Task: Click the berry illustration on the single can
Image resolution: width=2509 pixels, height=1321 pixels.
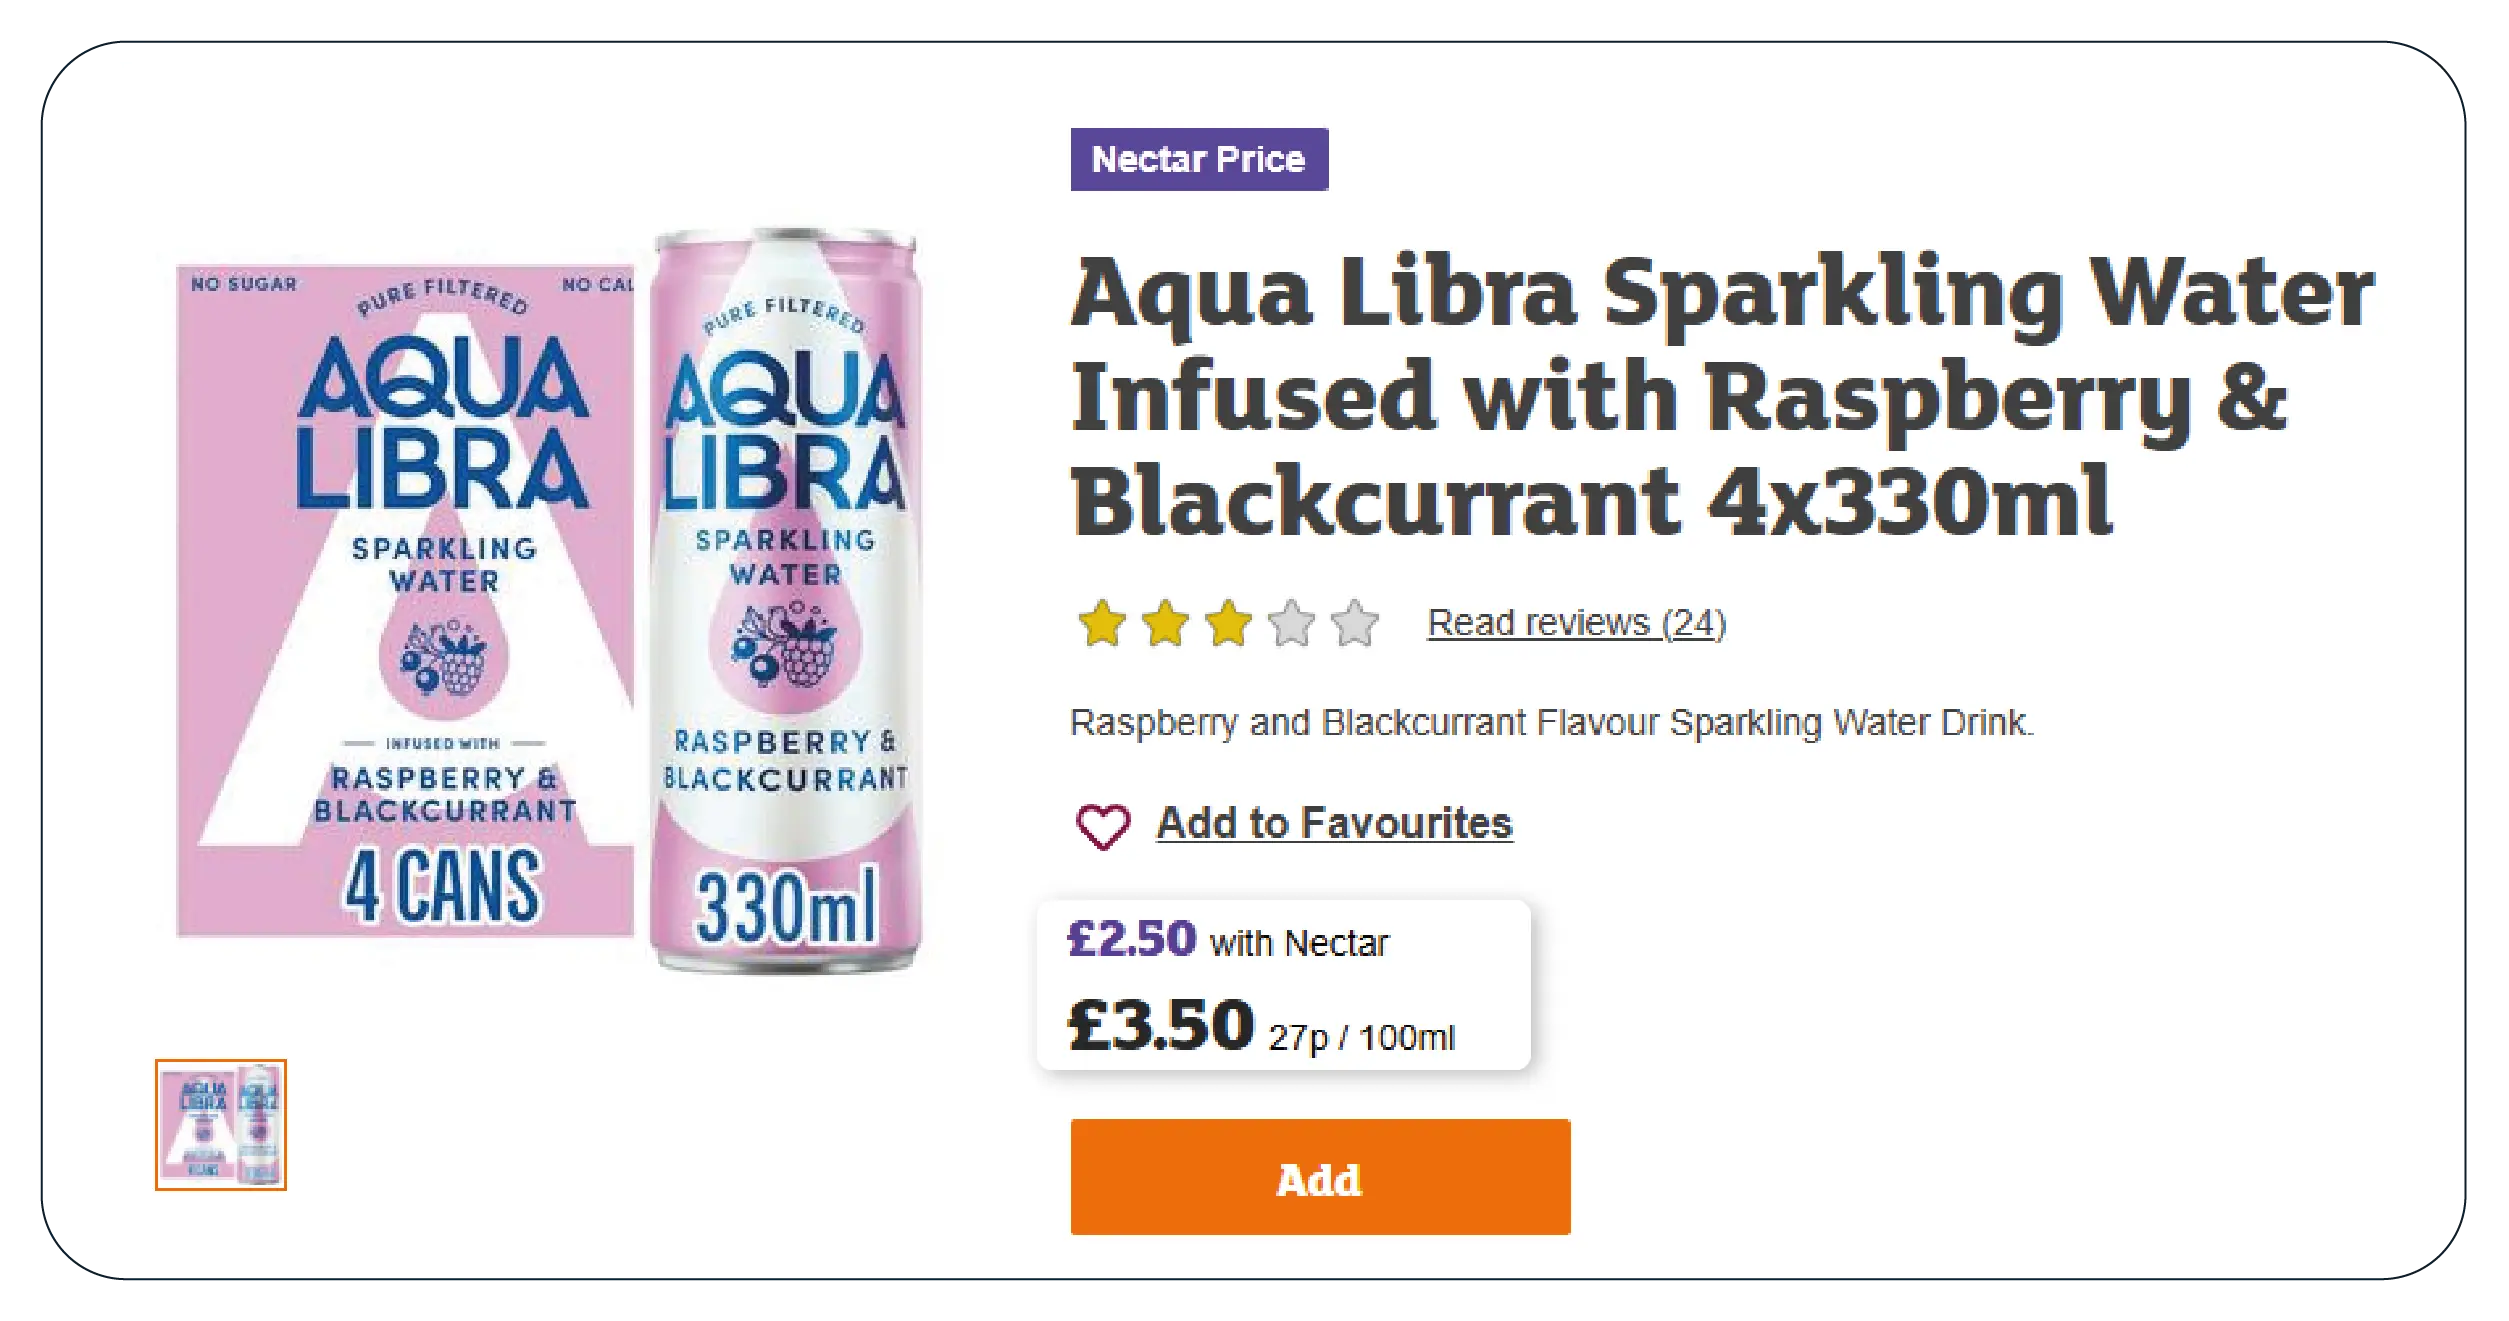Action: 785,645
